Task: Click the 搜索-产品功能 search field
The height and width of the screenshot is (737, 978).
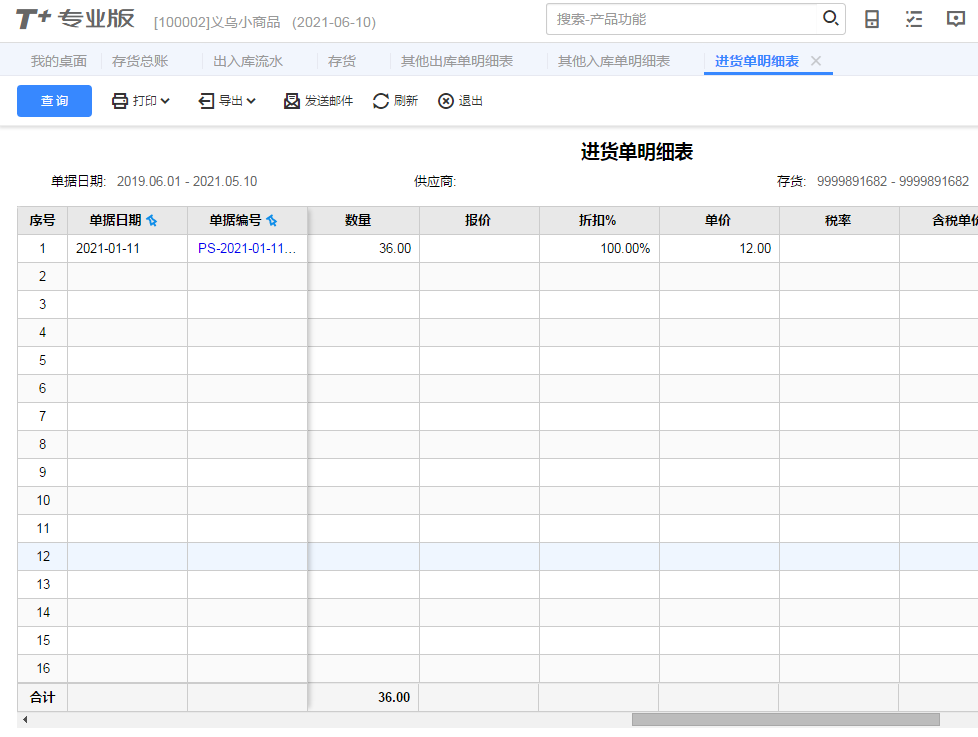Action: tap(684, 19)
